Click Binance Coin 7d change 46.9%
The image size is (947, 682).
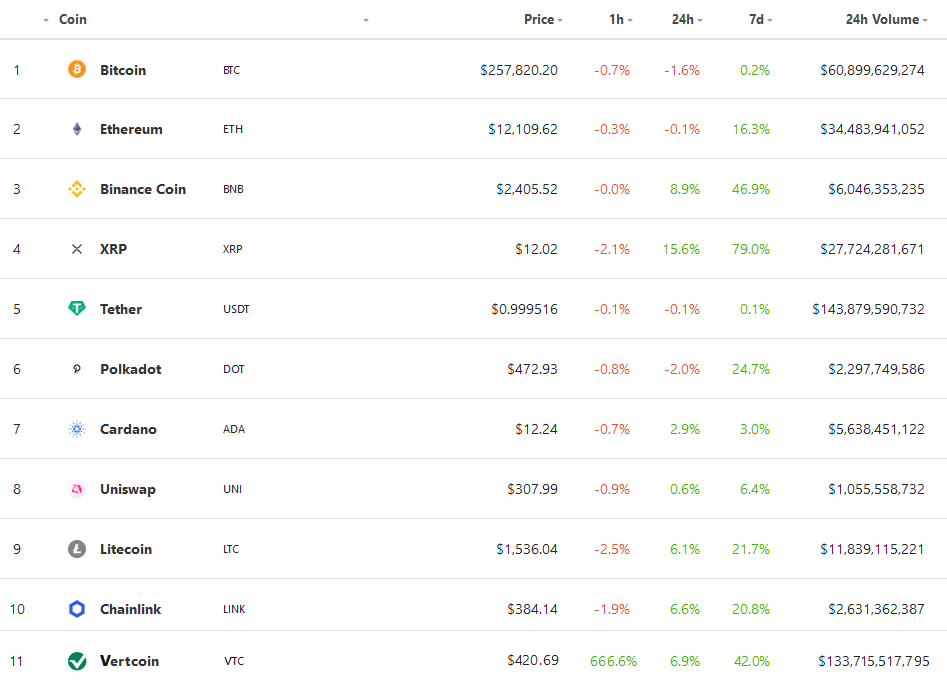tap(751, 189)
